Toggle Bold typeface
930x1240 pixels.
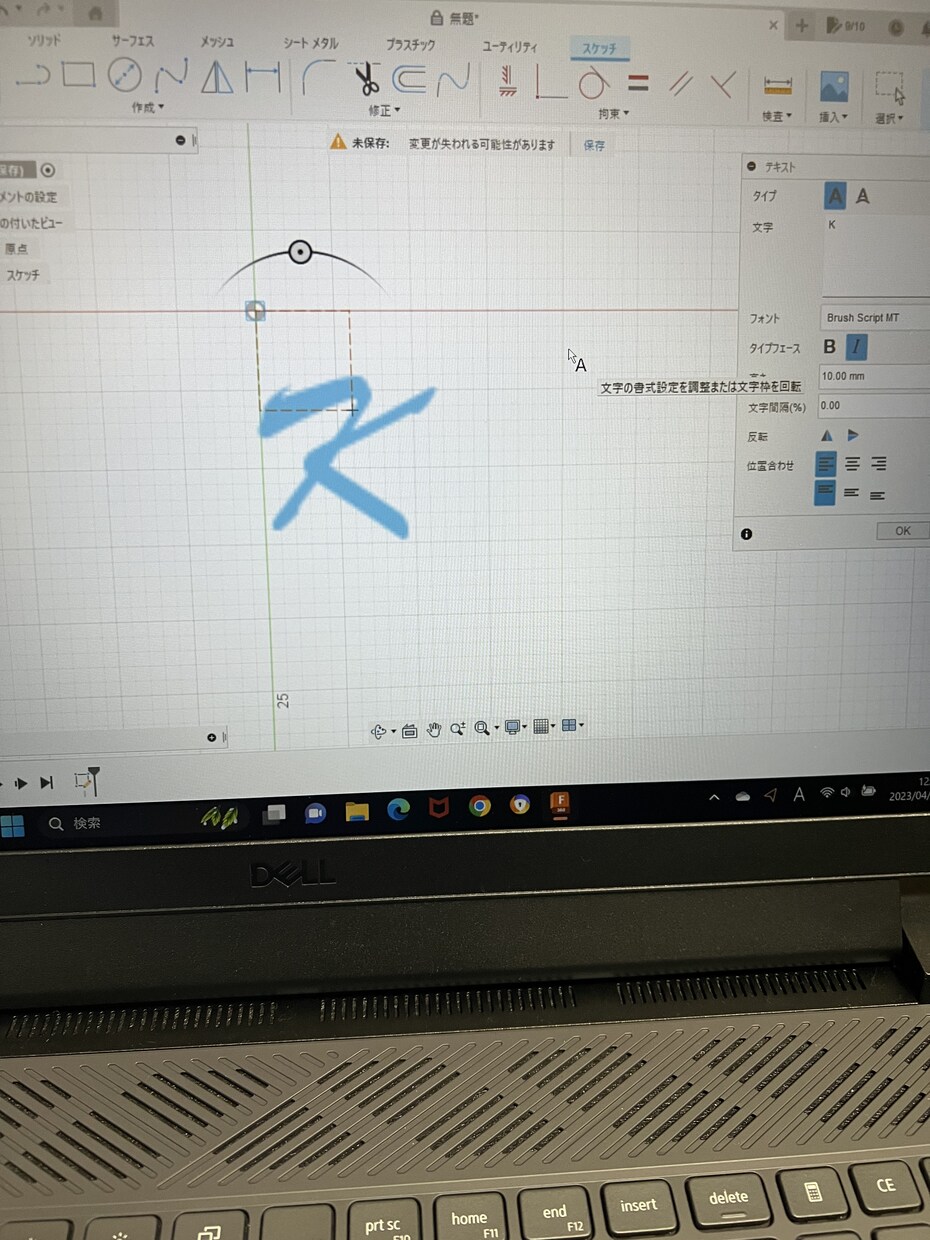pyautogui.click(x=829, y=347)
